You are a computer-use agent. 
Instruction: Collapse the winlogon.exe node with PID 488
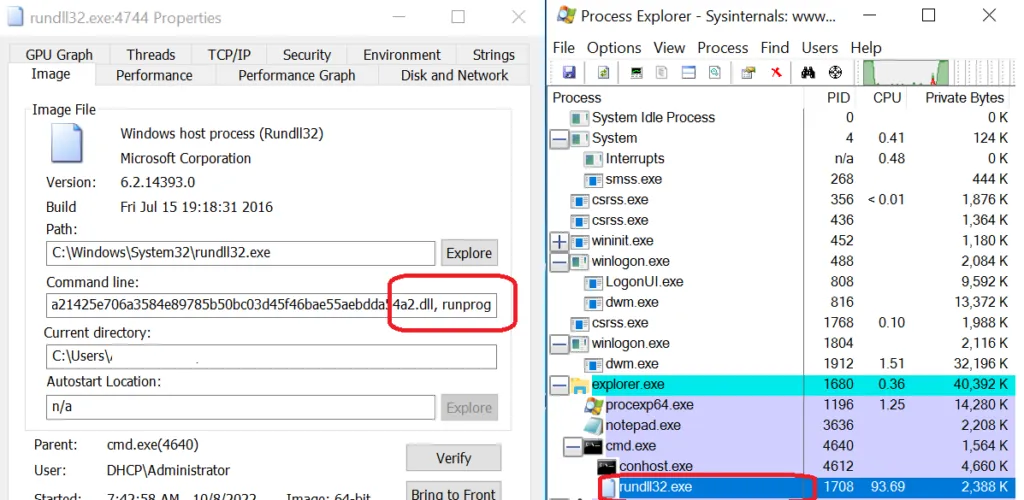click(x=560, y=262)
